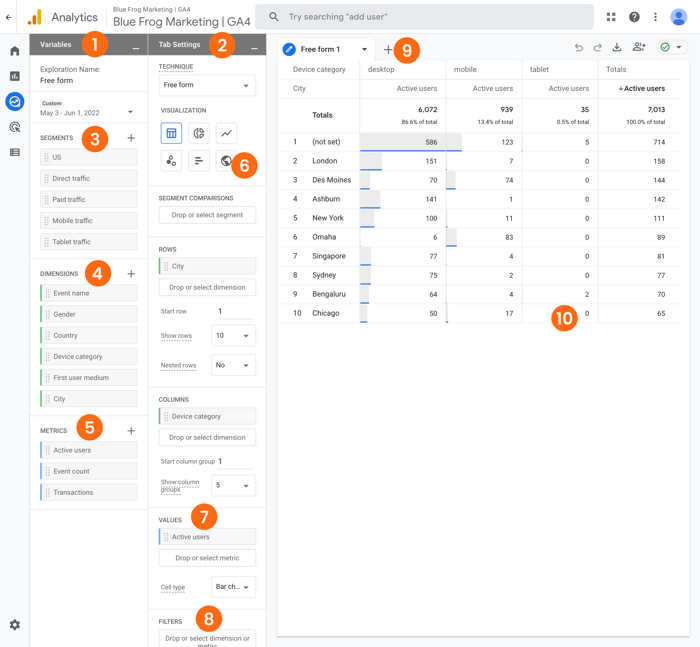The width and height of the screenshot is (700, 647).
Task: Sort by Totals Active users column
Action: pos(642,88)
